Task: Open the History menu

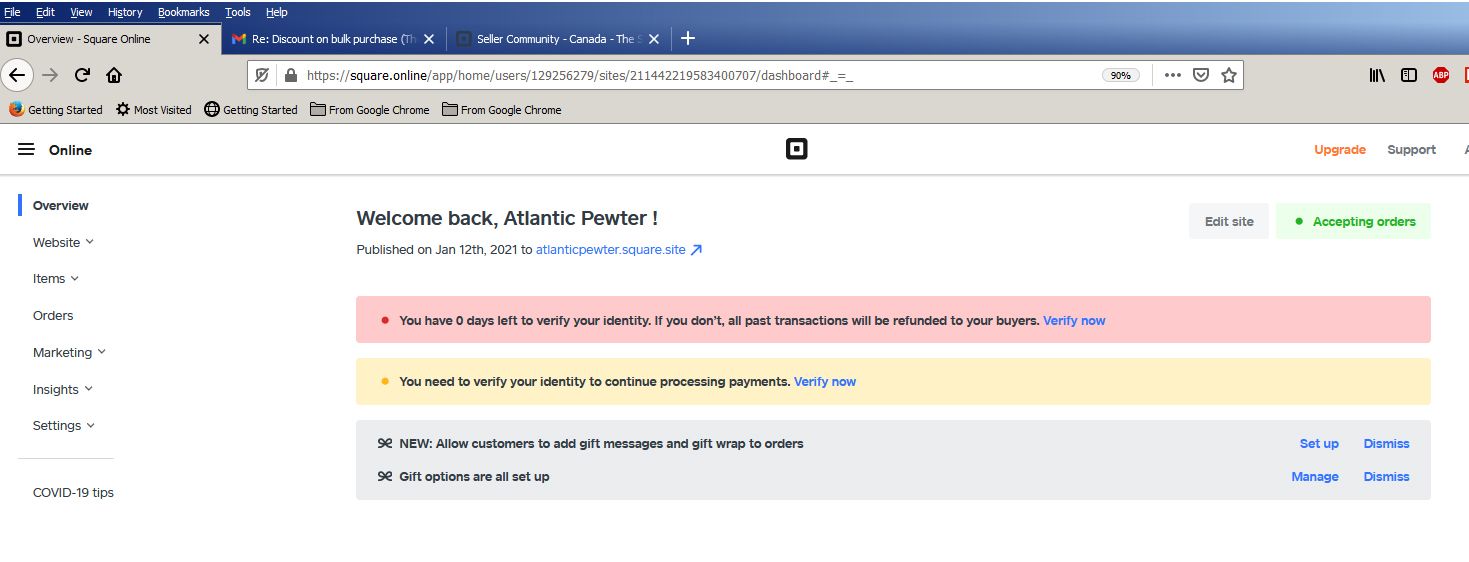Action: (x=125, y=12)
